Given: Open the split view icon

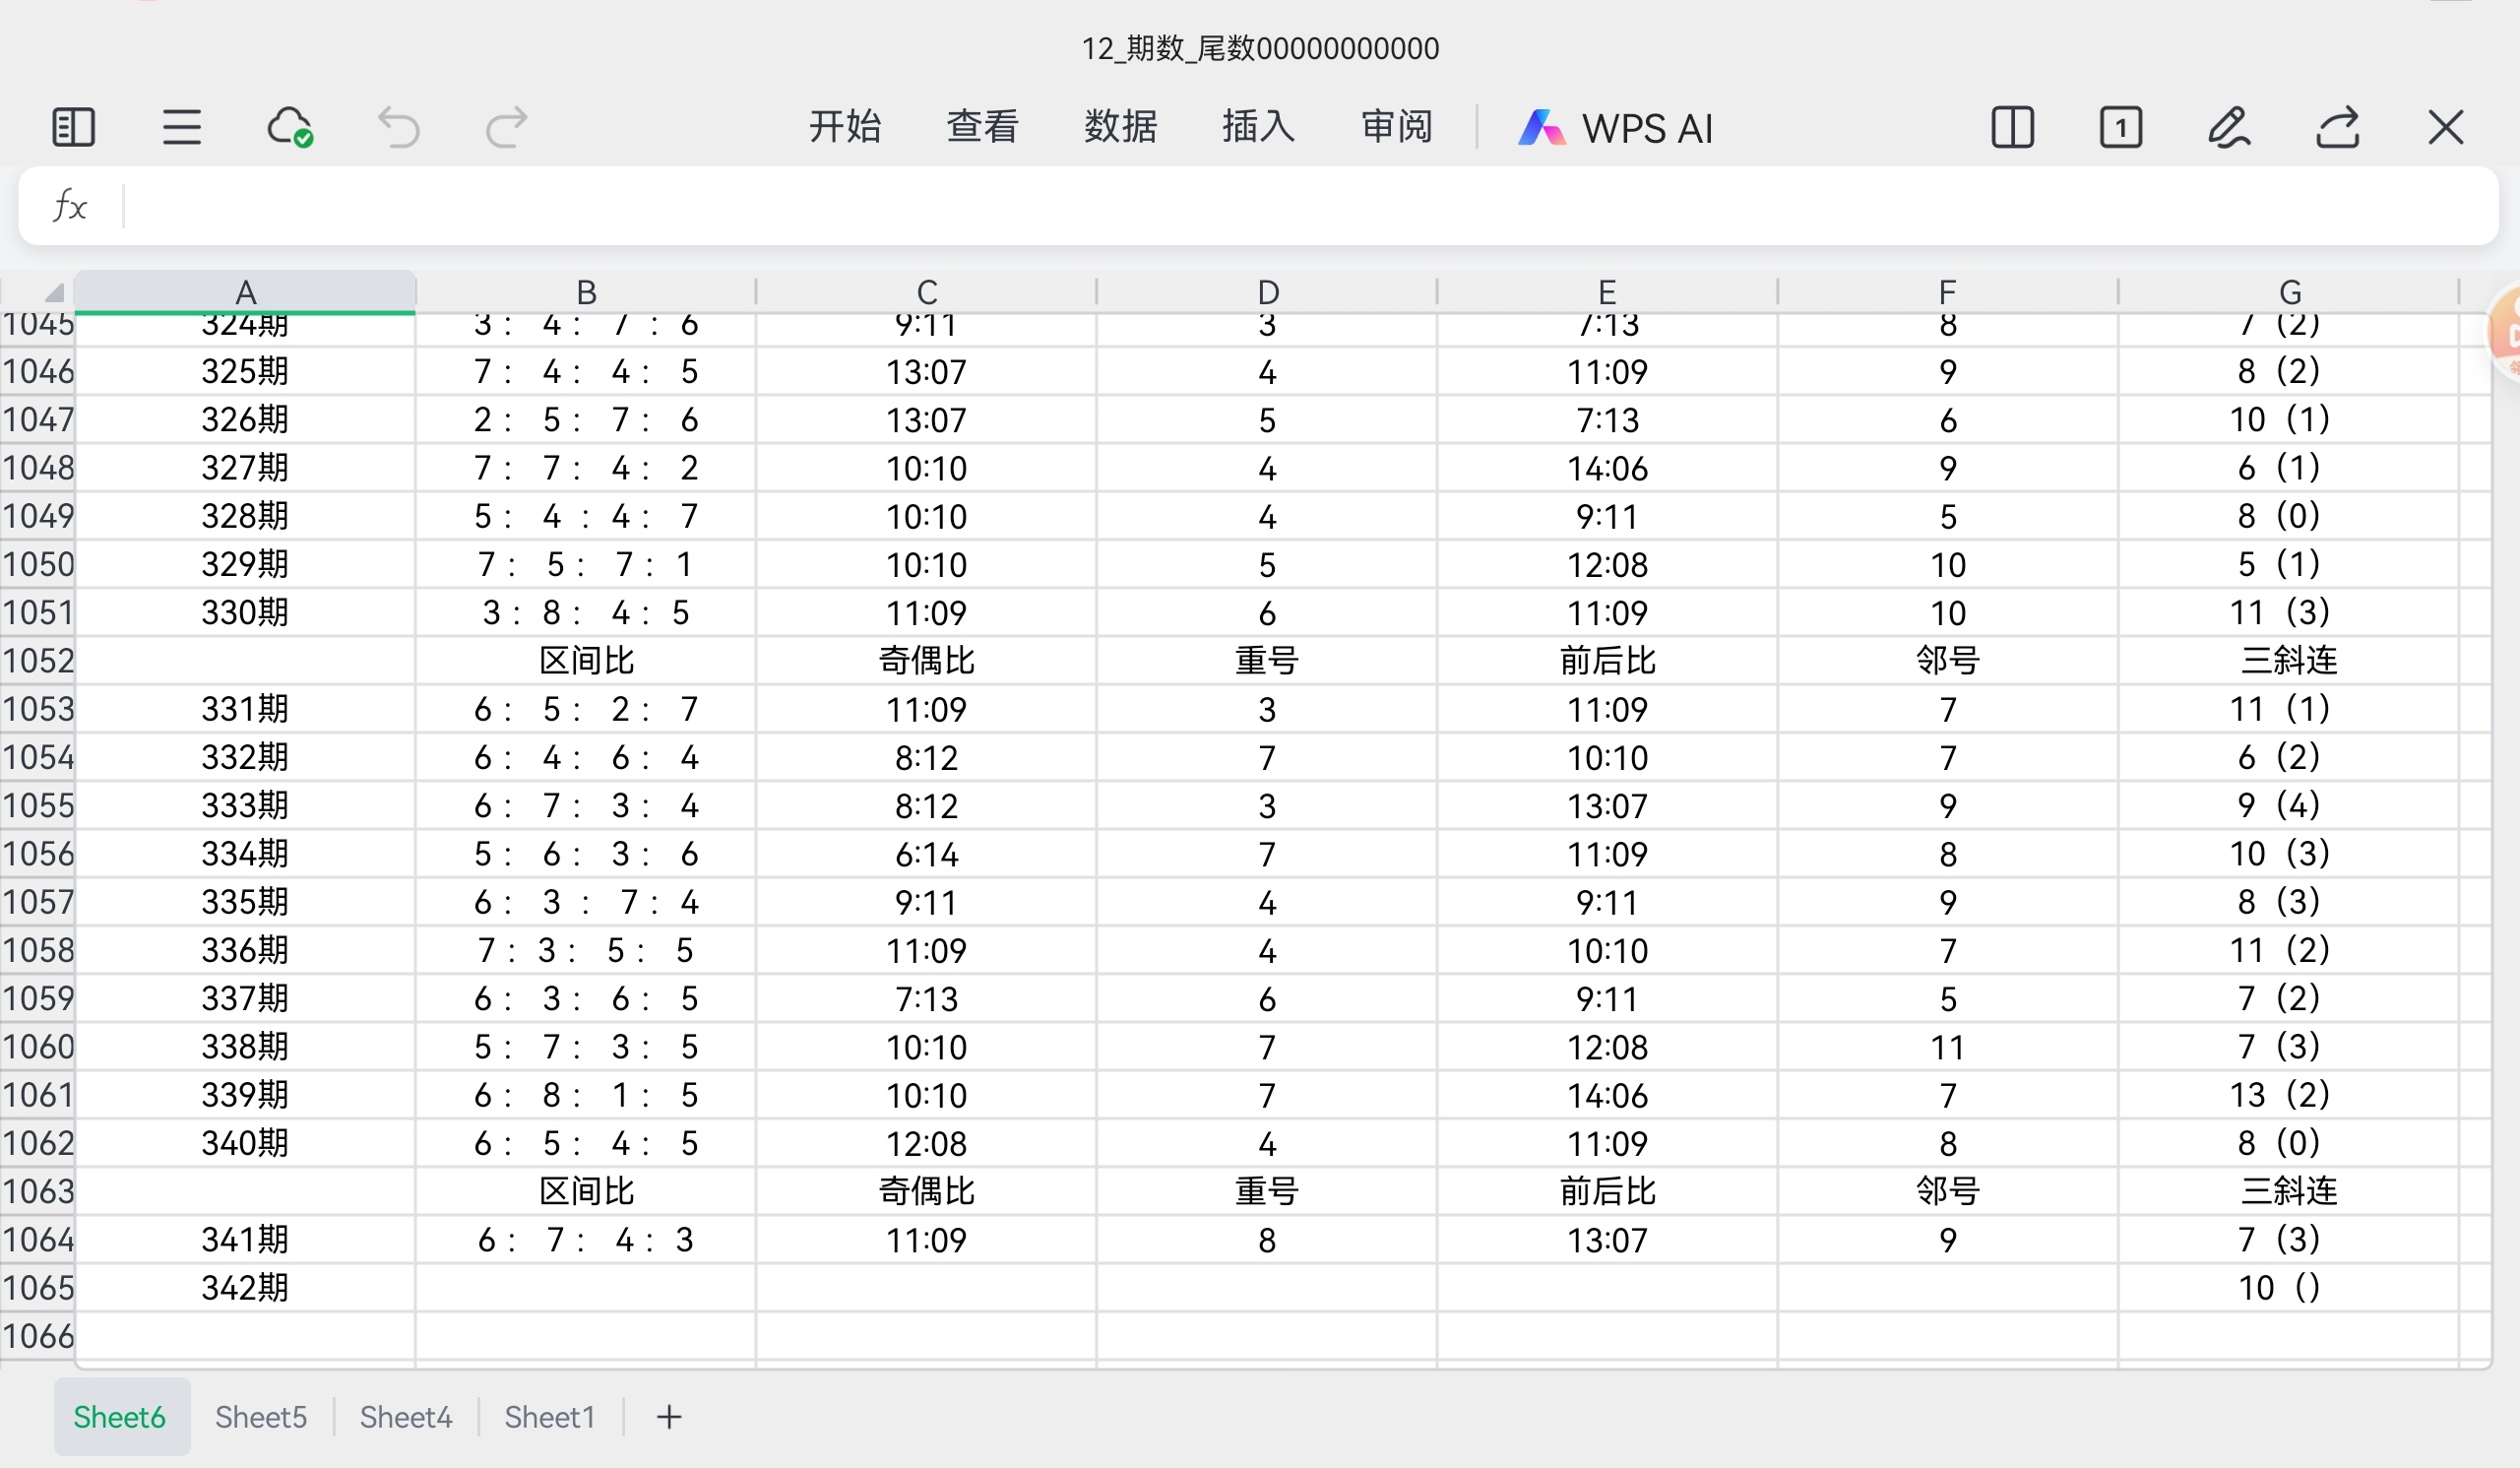Looking at the screenshot, I should coord(2012,128).
